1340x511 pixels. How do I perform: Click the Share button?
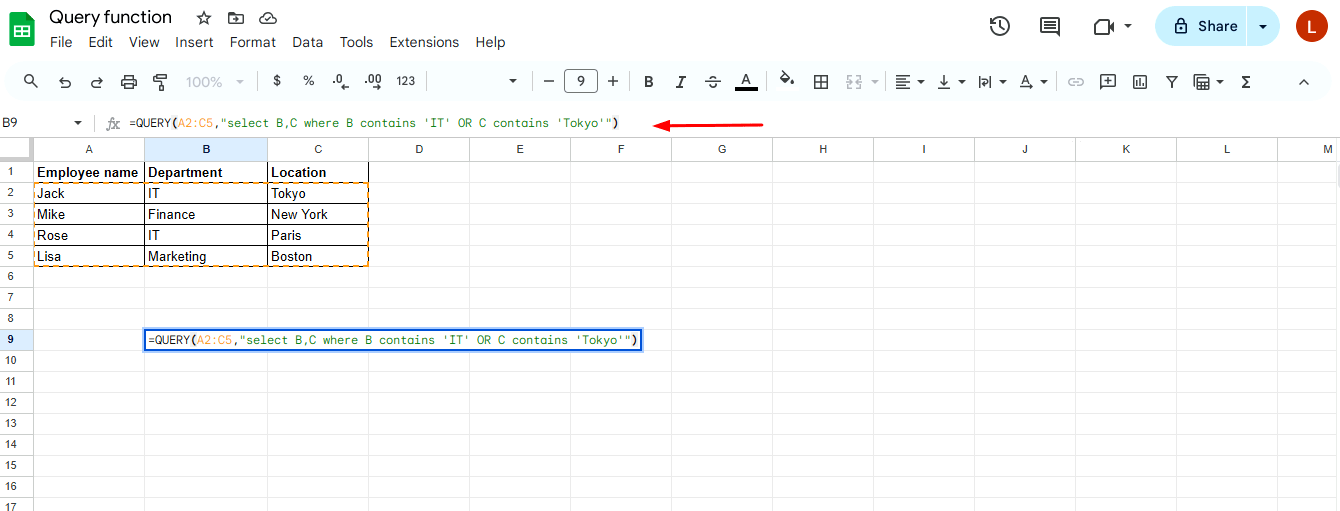pos(1205,26)
